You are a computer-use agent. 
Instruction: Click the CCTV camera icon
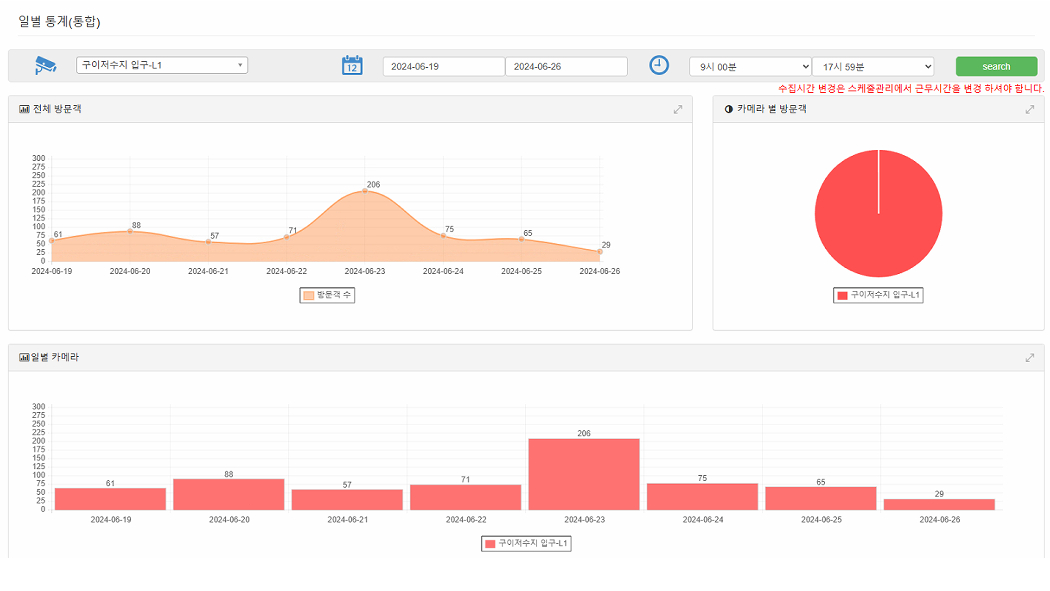[46, 66]
